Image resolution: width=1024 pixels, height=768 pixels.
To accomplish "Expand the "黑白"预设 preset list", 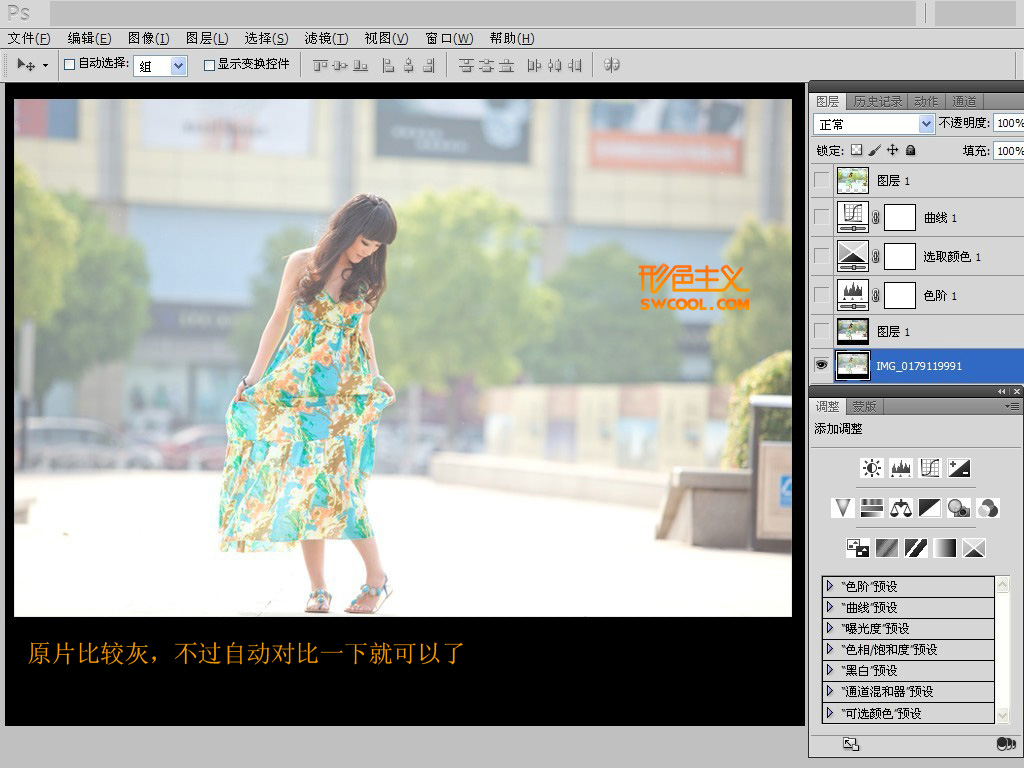I will 830,670.
